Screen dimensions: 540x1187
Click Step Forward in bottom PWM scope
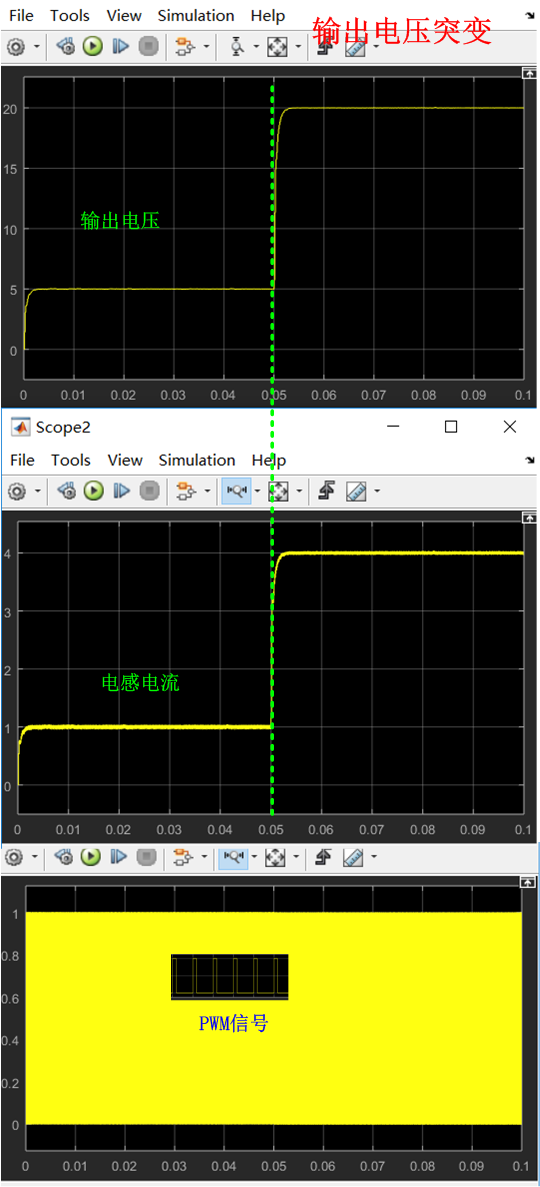tap(120, 858)
